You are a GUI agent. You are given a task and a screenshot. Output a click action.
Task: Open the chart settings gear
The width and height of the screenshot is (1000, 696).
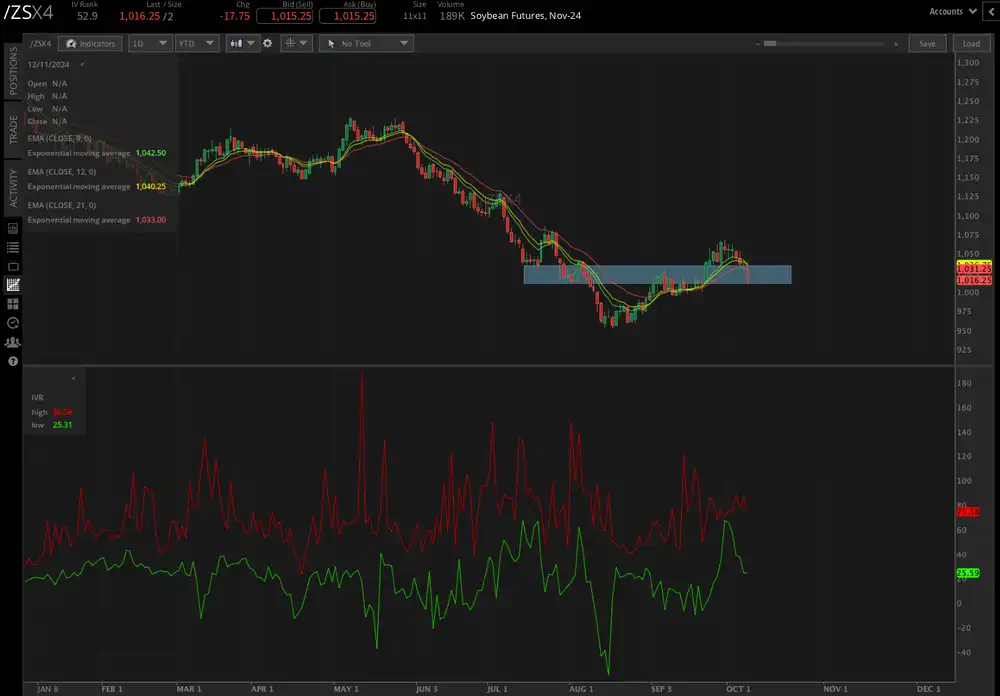point(267,44)
